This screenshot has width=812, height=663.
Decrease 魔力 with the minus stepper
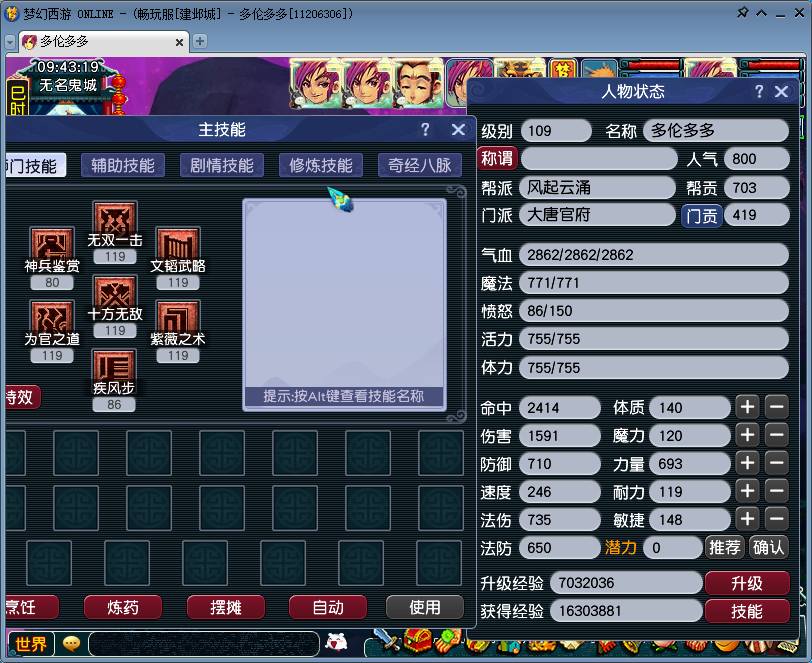point(777,435)
